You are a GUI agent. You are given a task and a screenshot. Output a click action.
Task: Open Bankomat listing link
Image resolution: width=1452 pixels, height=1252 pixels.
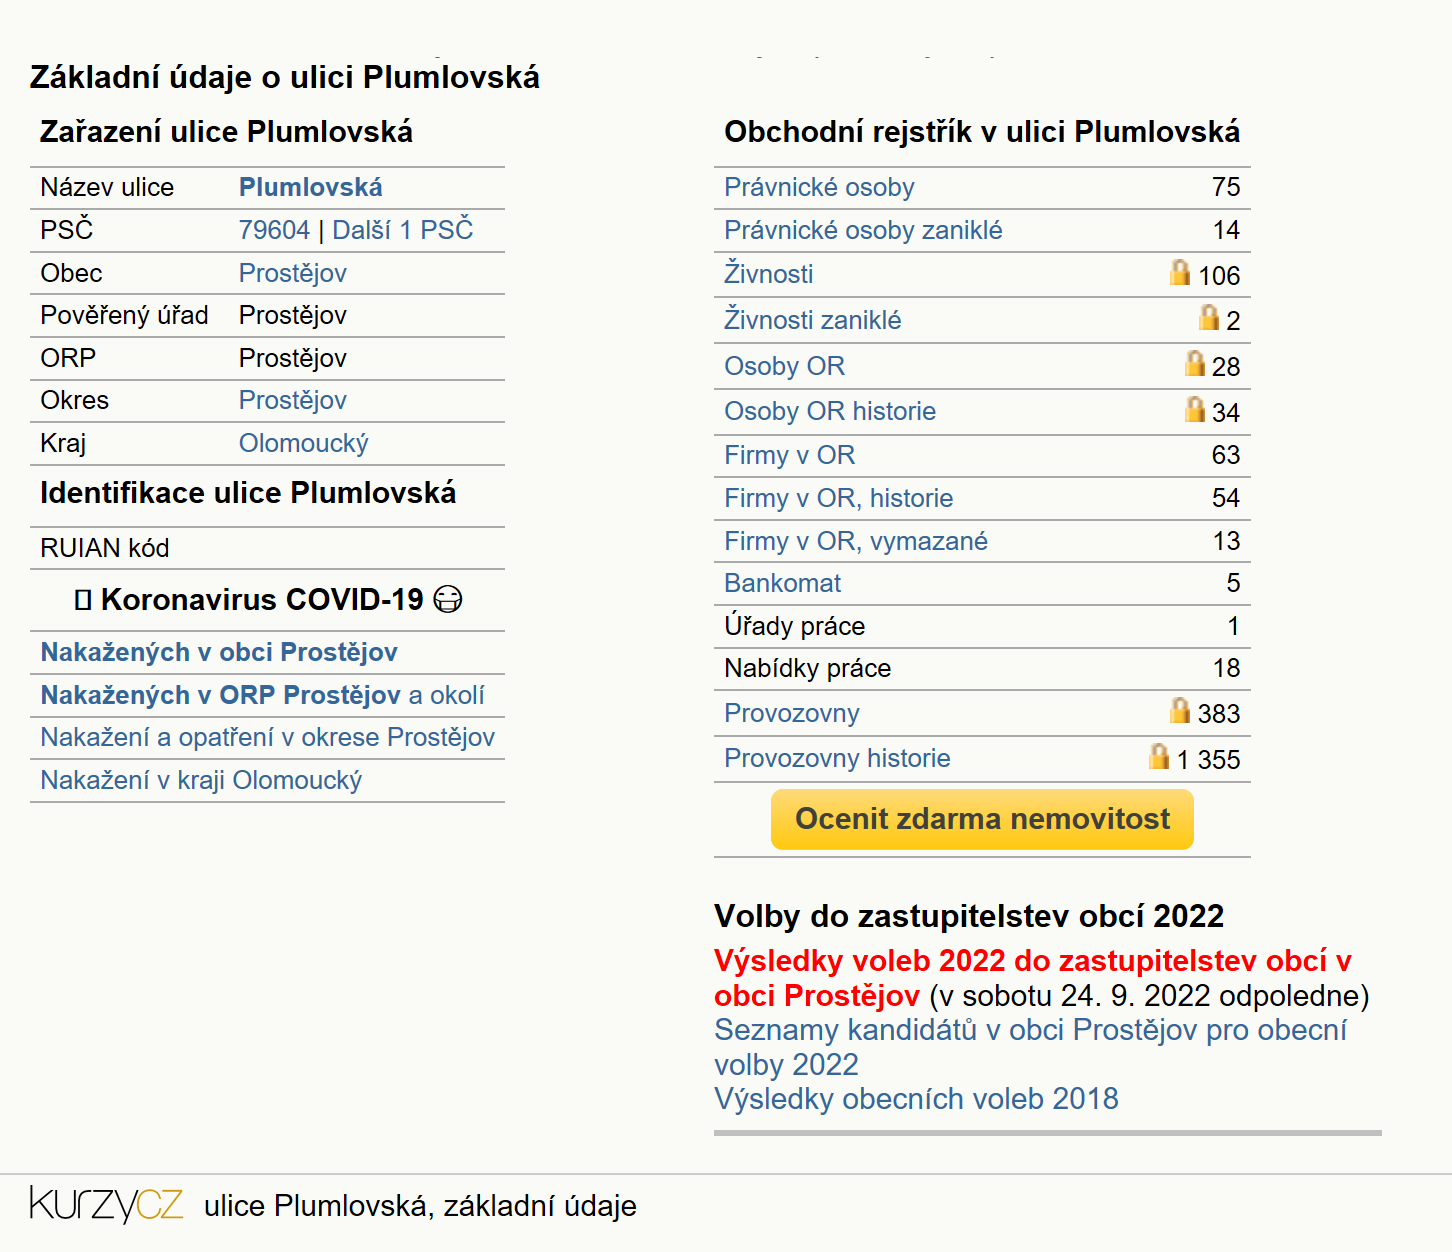coord(782,583)
